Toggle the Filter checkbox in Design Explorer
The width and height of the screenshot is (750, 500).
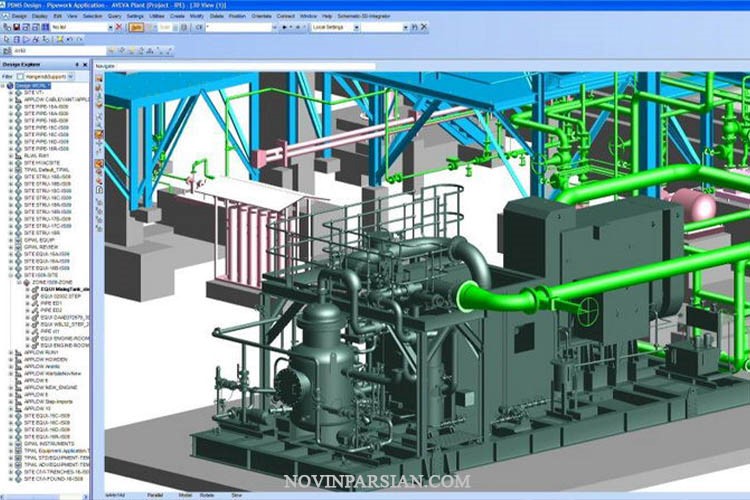point(18,75)
